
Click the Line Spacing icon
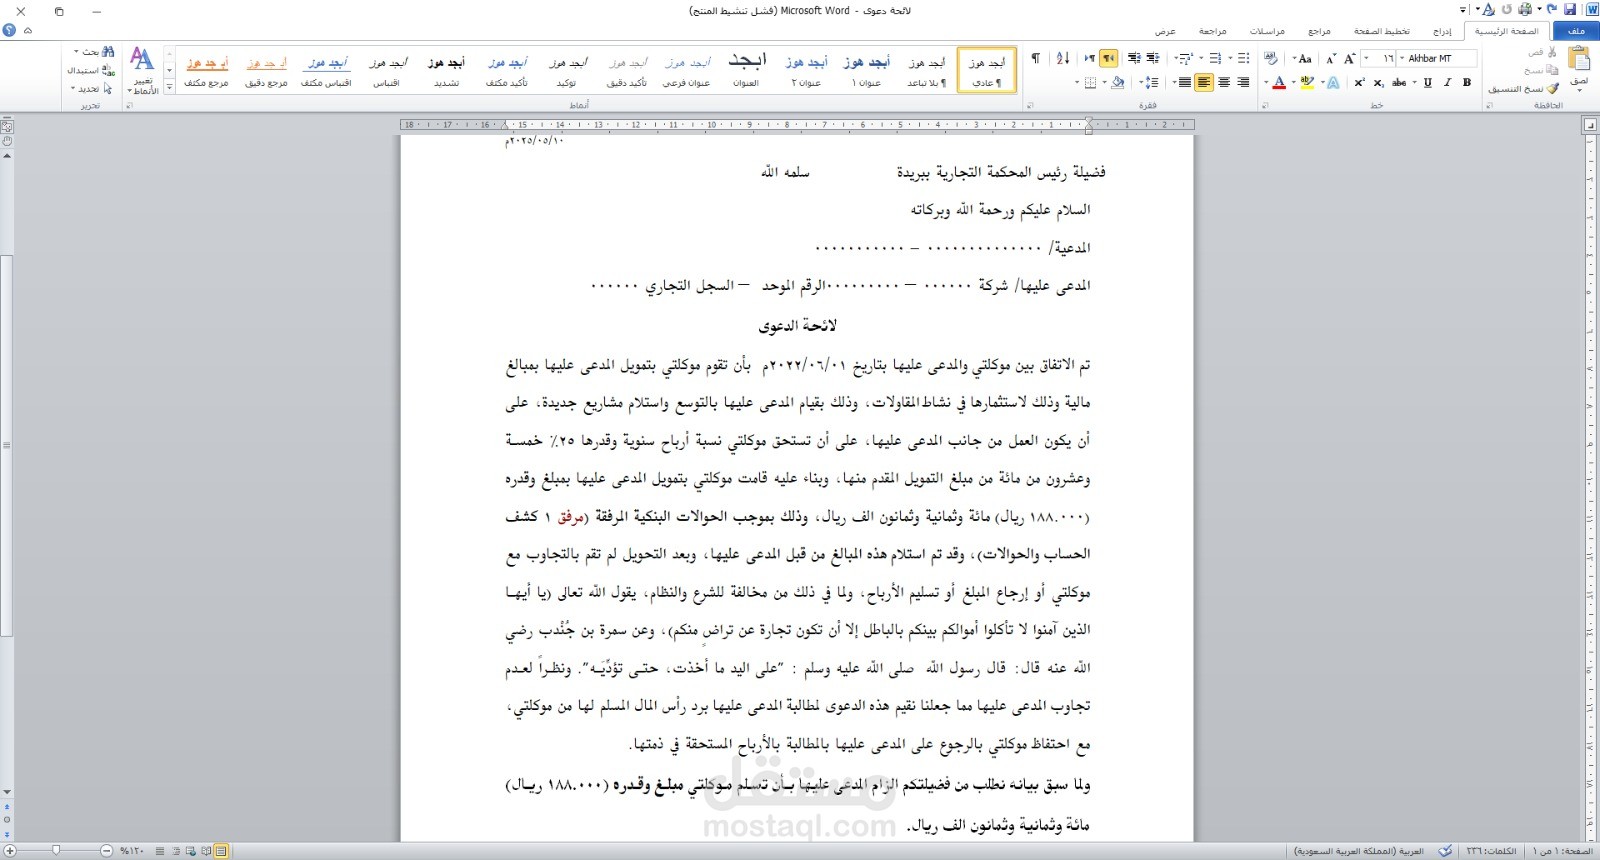click(1151, 82)
